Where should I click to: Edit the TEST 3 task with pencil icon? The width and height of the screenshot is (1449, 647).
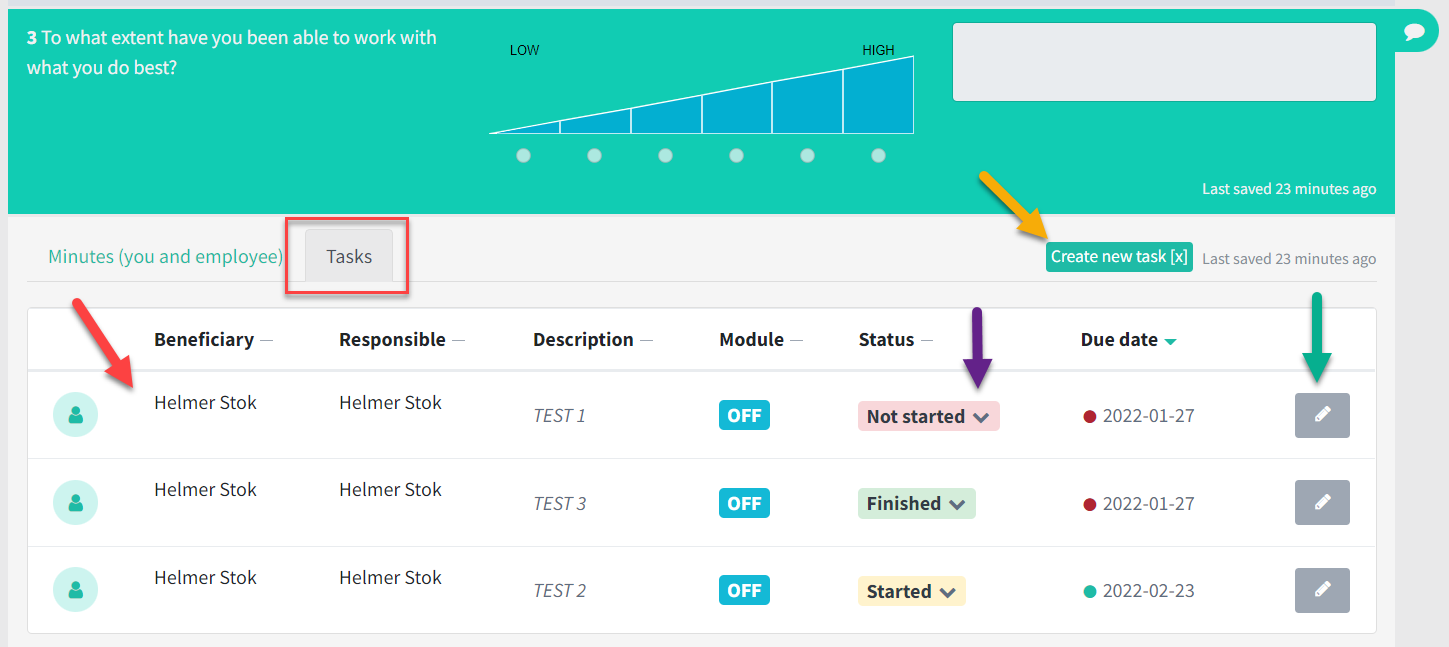[x=1322, y=502]
